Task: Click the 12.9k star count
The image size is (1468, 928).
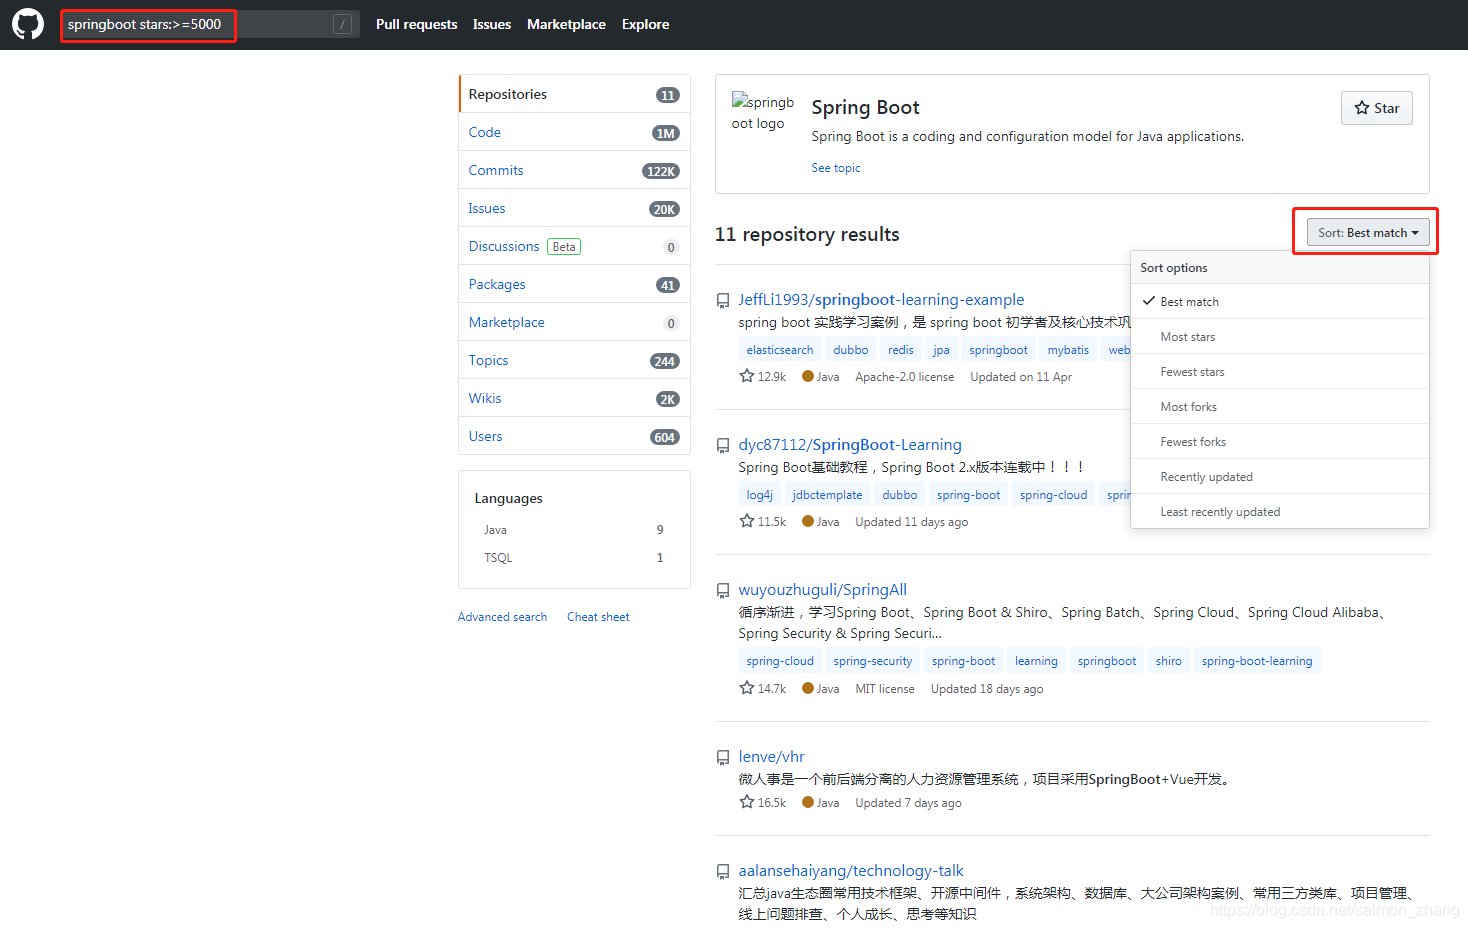Action: pyautogui.click(x=772, y=377)
